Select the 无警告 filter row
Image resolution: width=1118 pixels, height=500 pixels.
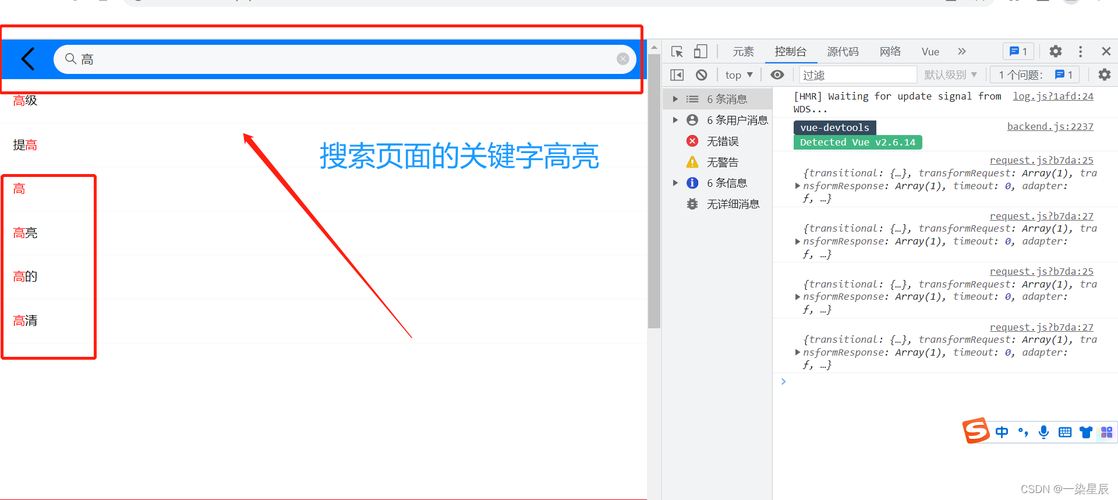click(x=717, y=162)
